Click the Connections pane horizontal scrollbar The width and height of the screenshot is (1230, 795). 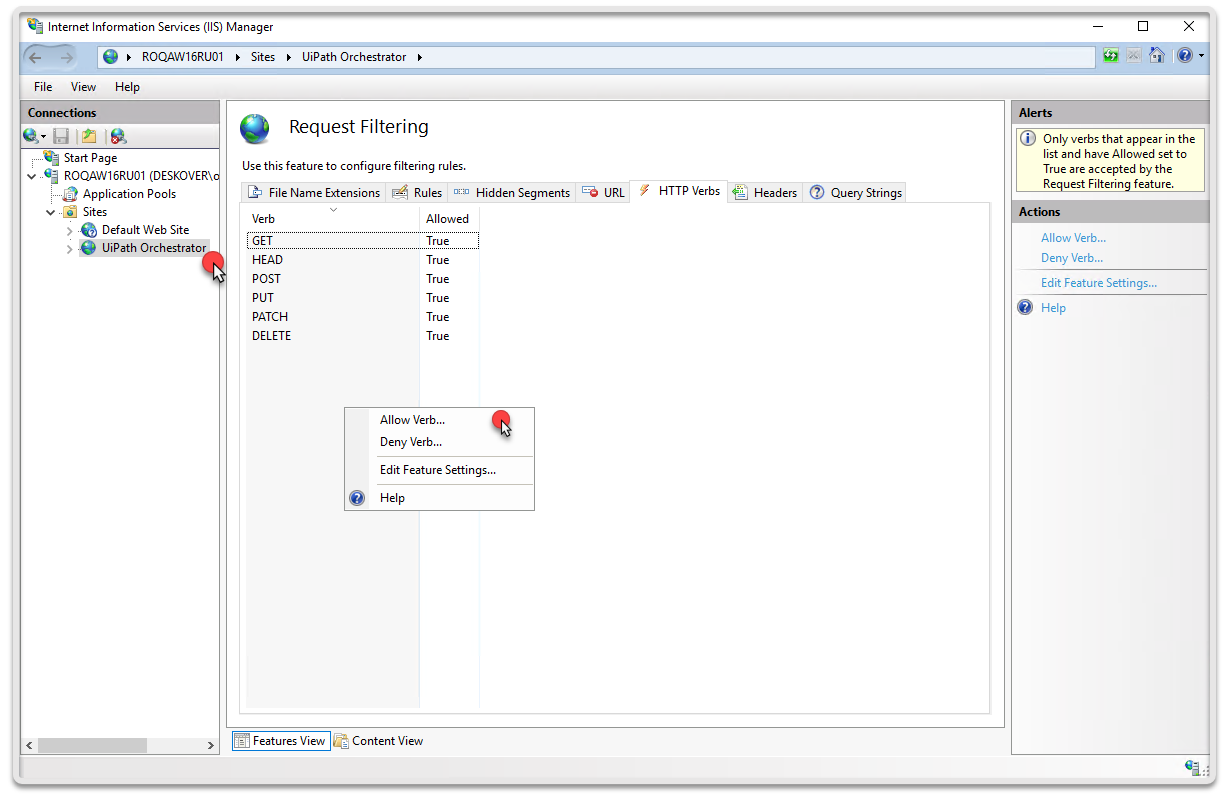pos(92,745)
